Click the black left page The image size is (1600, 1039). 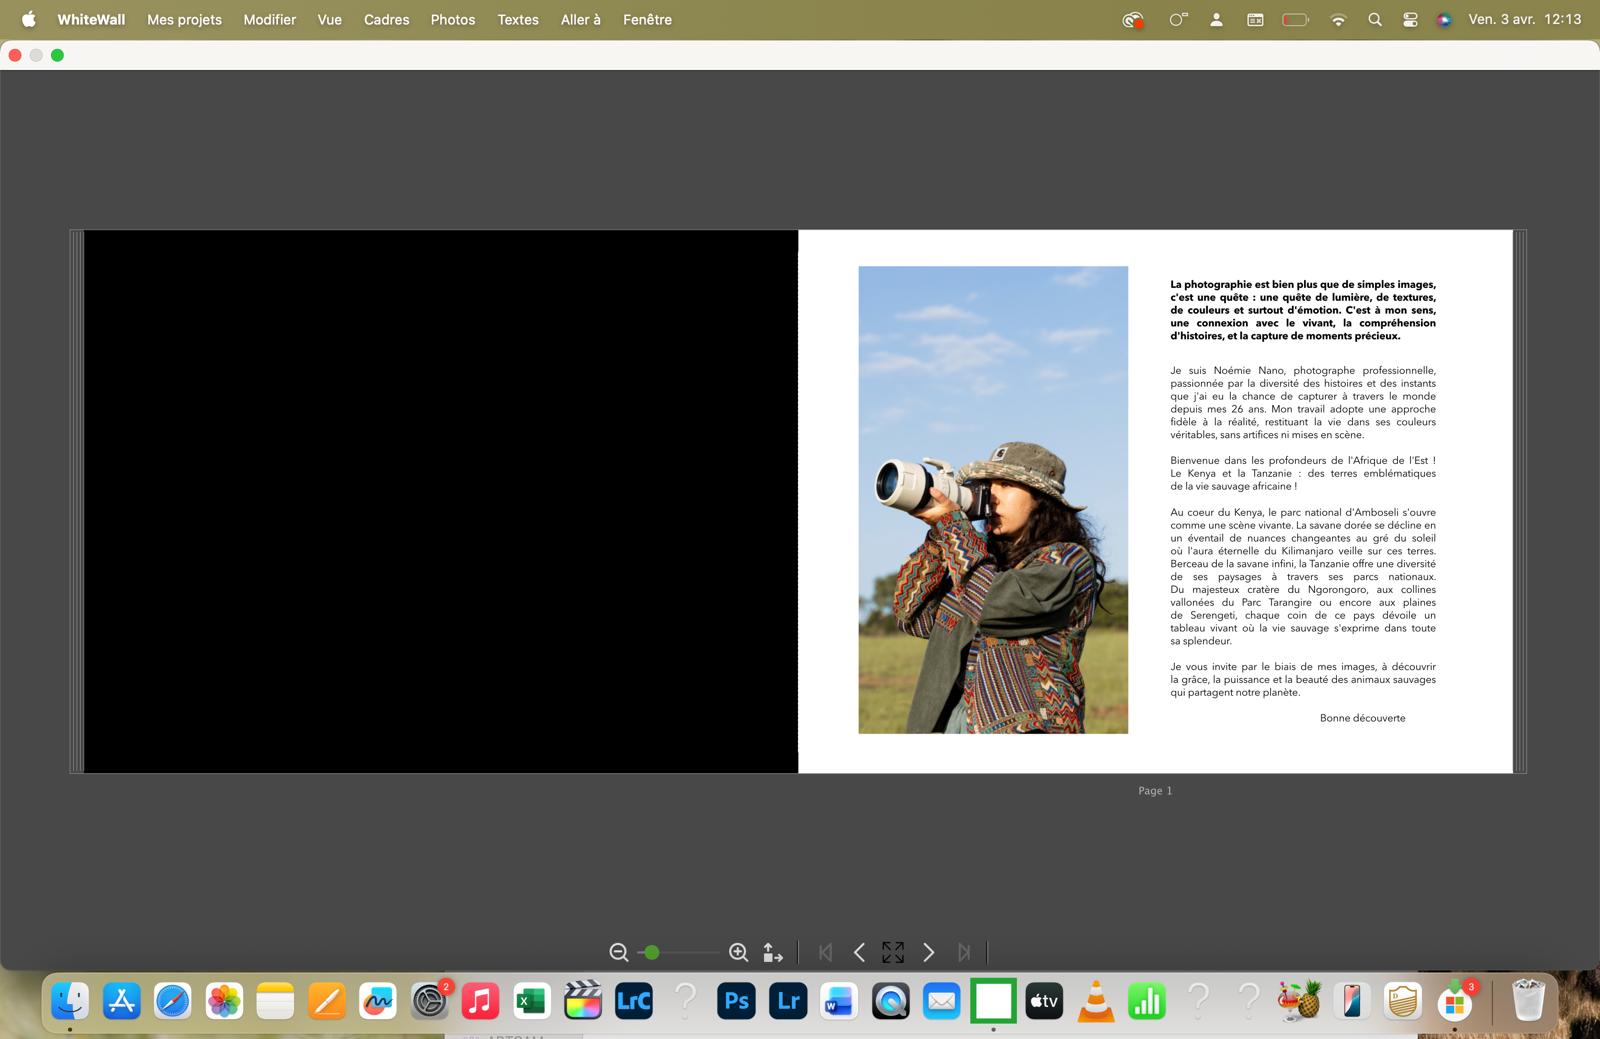[440, 500]
